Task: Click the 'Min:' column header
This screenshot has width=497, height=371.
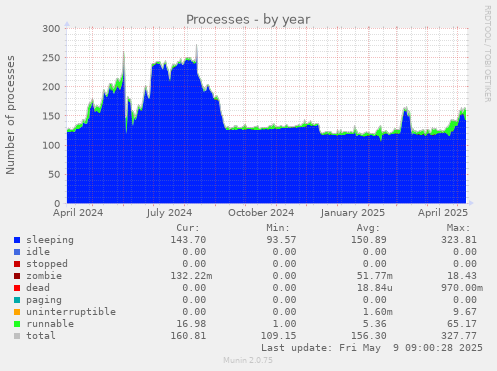Action: pyautogui.click(x=278, y=228)
